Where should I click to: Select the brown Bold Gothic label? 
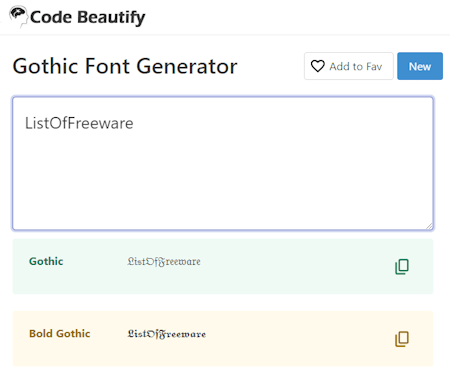(x=60, y=334)
